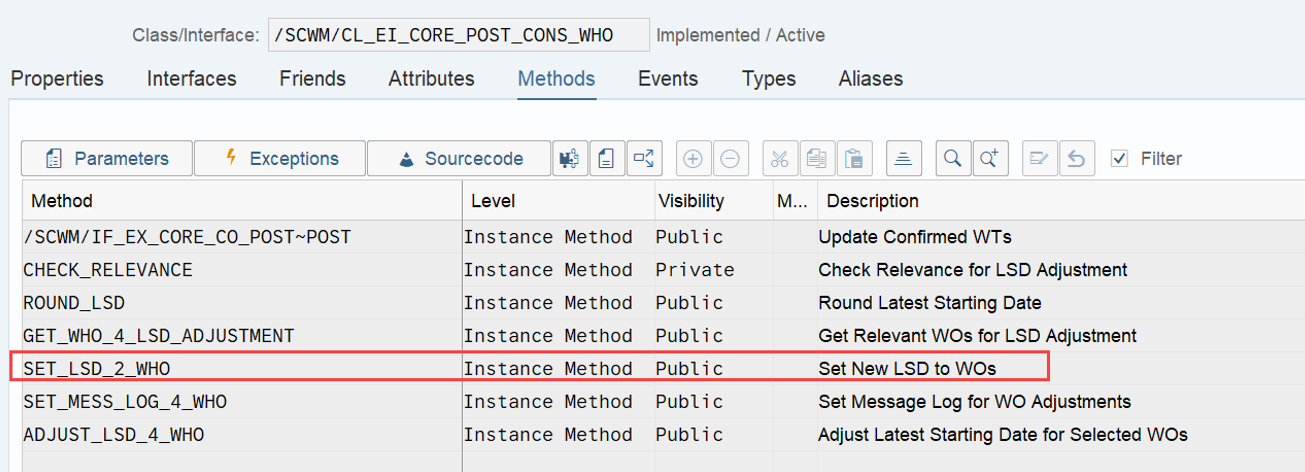Click the find next magnifier-plus icon
The height and width of the screenshot is (472, 1305).
[x=990, y=158]
